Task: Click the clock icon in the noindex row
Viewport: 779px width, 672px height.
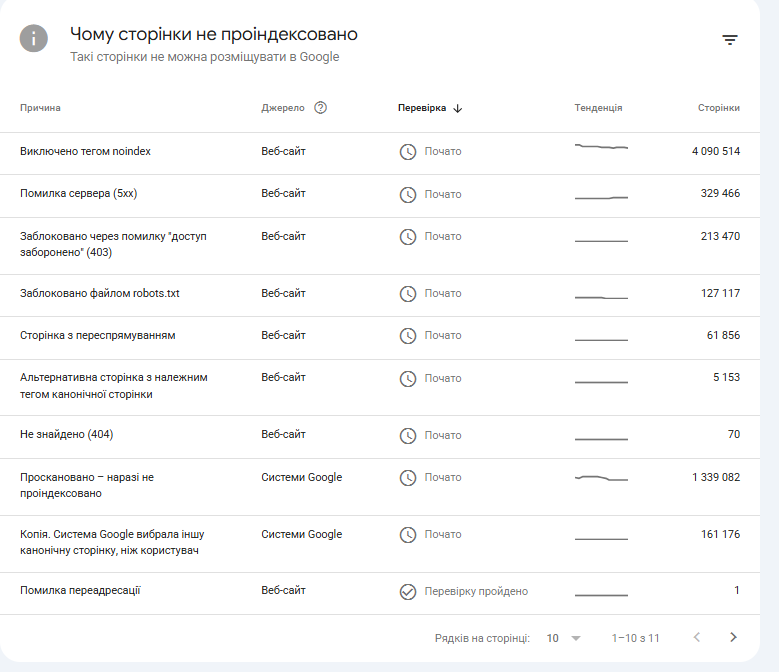Action: tap(408, 151)
